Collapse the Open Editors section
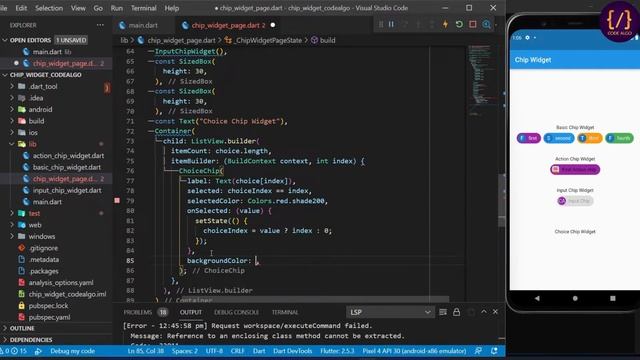640x360 pixels. pos(5,40)
